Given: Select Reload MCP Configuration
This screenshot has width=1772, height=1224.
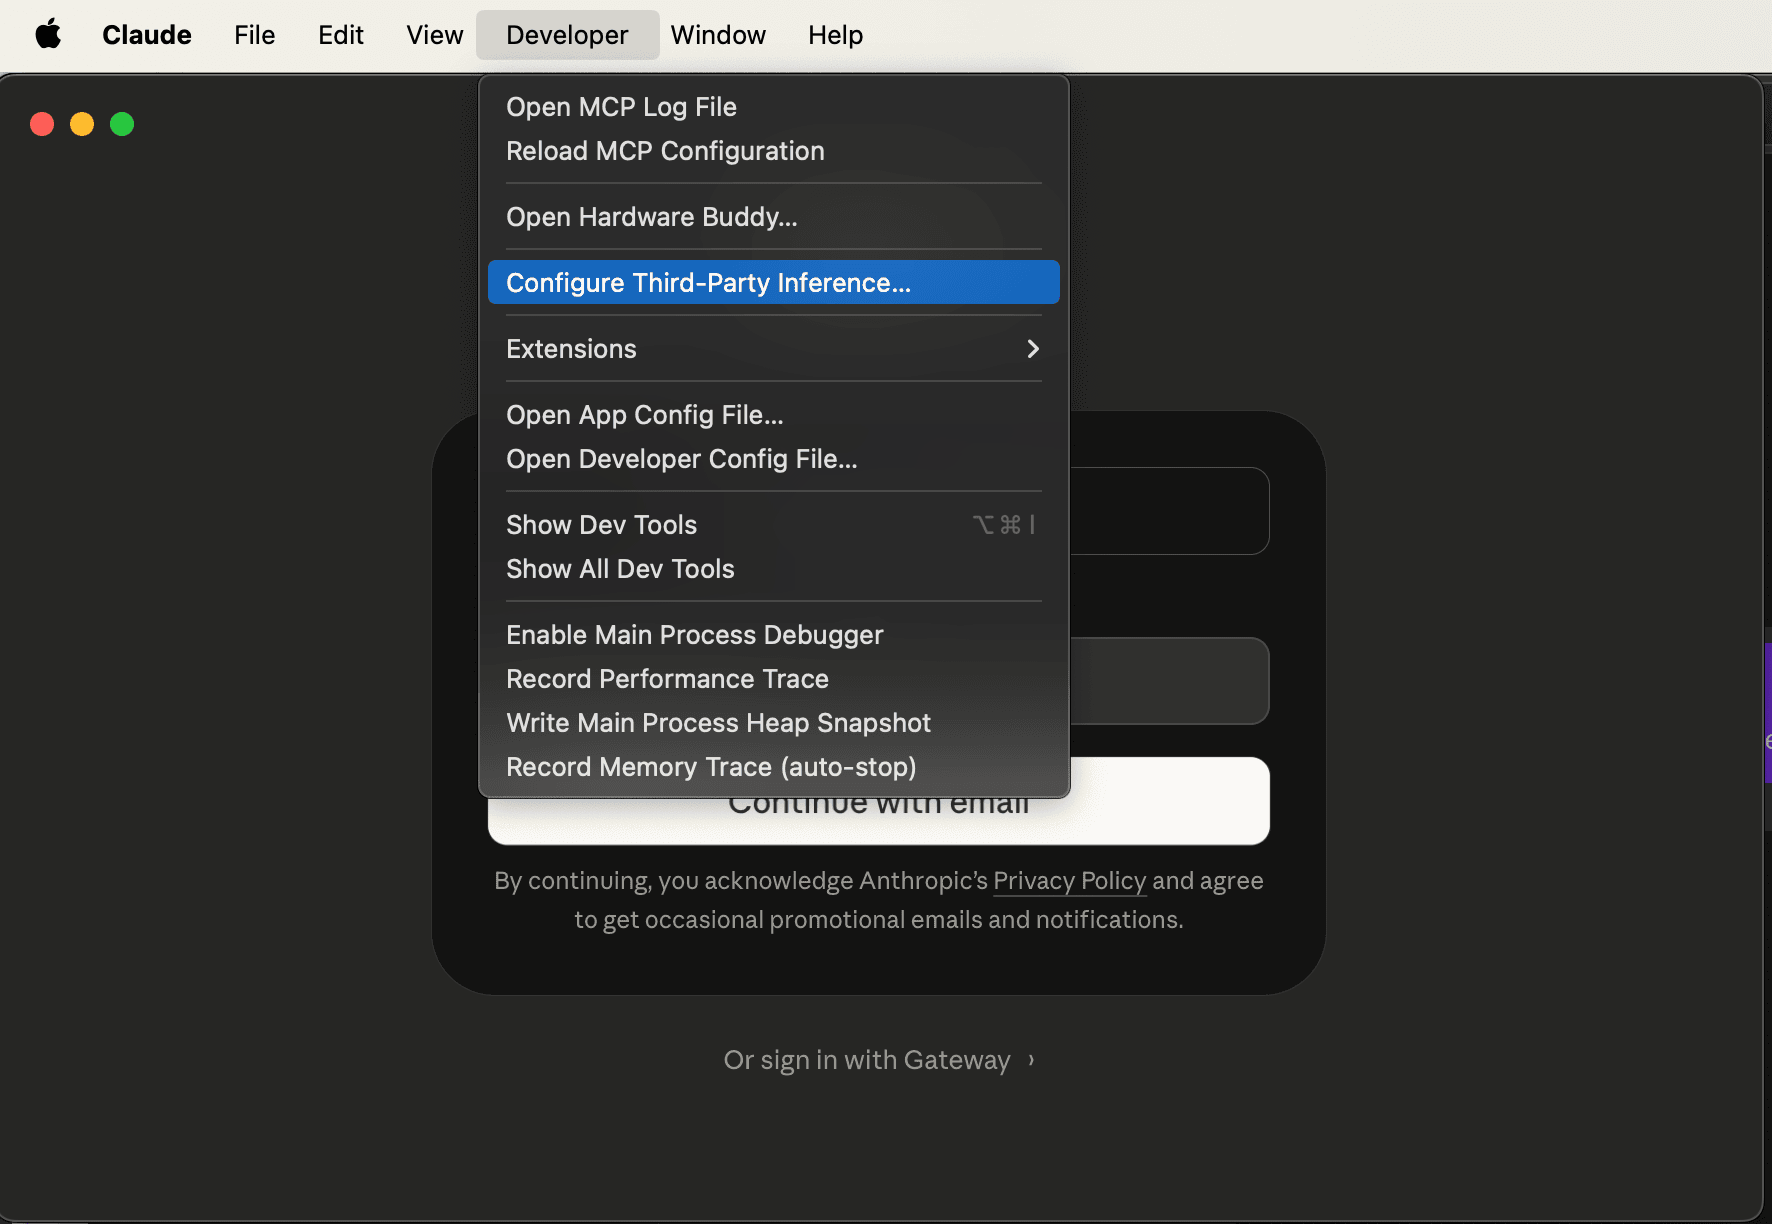Looking at the screenshot, I should [774, 151].
